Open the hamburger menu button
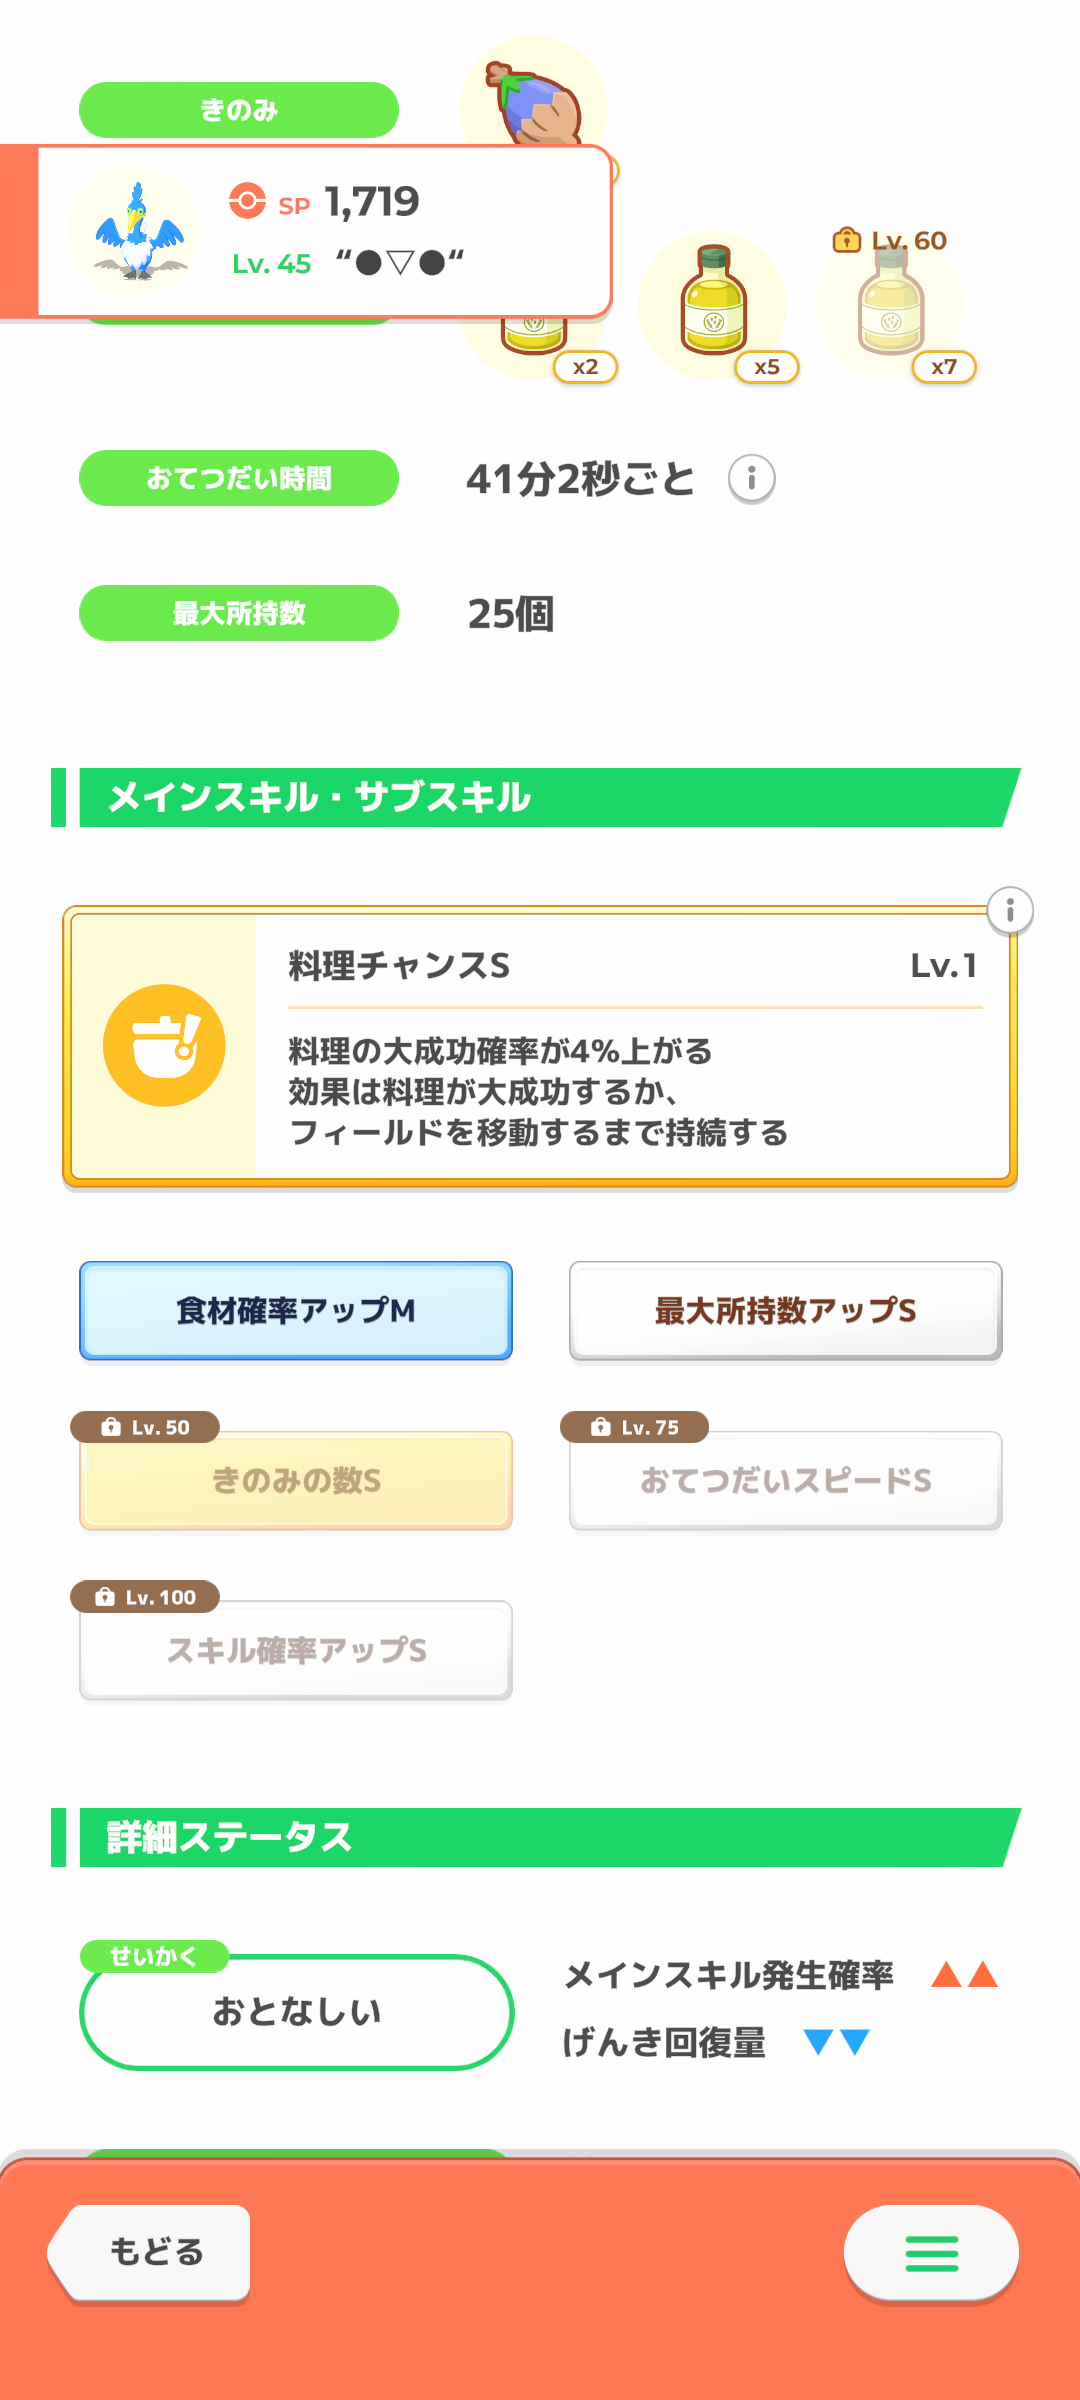 tap(931, 2253)
